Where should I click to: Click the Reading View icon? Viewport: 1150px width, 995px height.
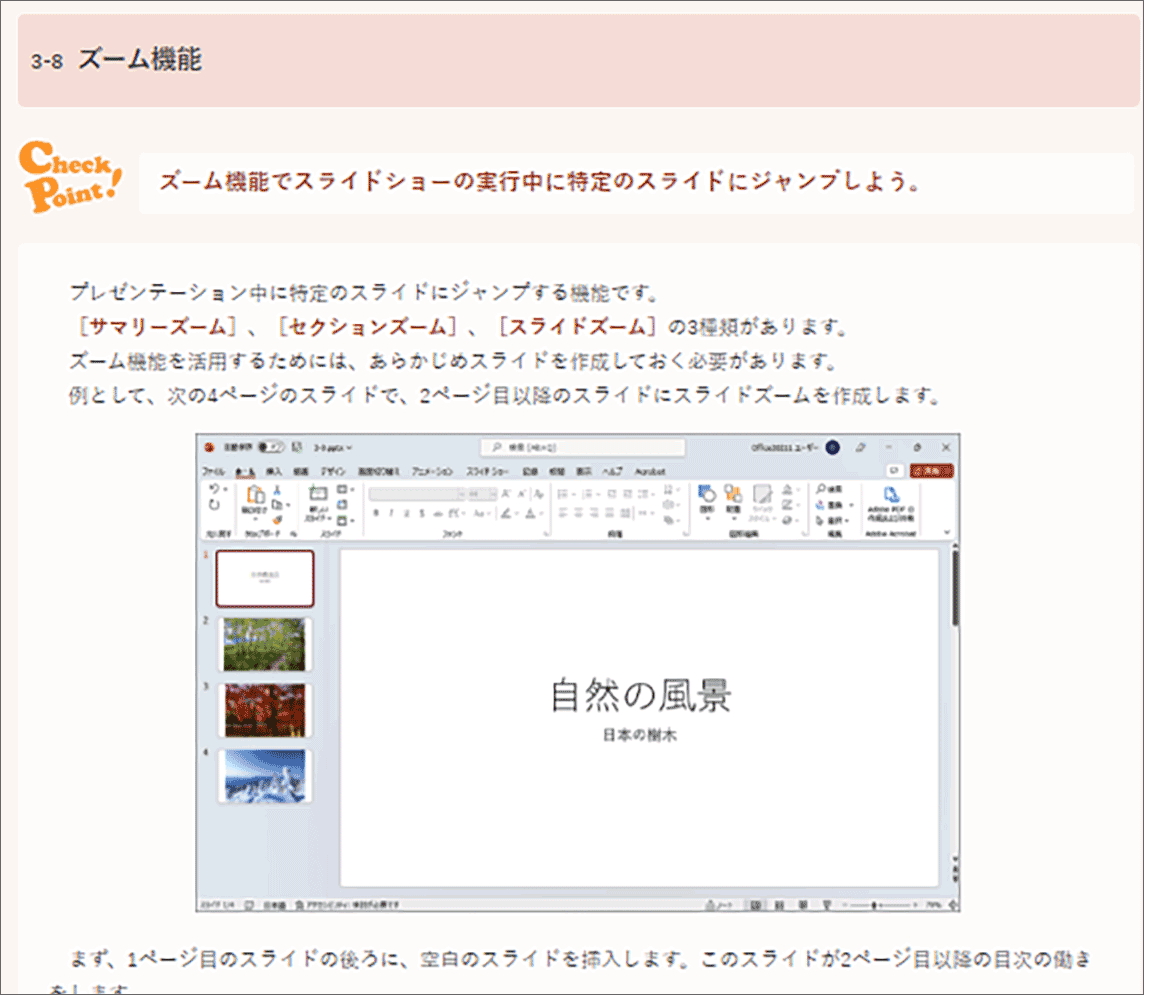coord(803,905)
